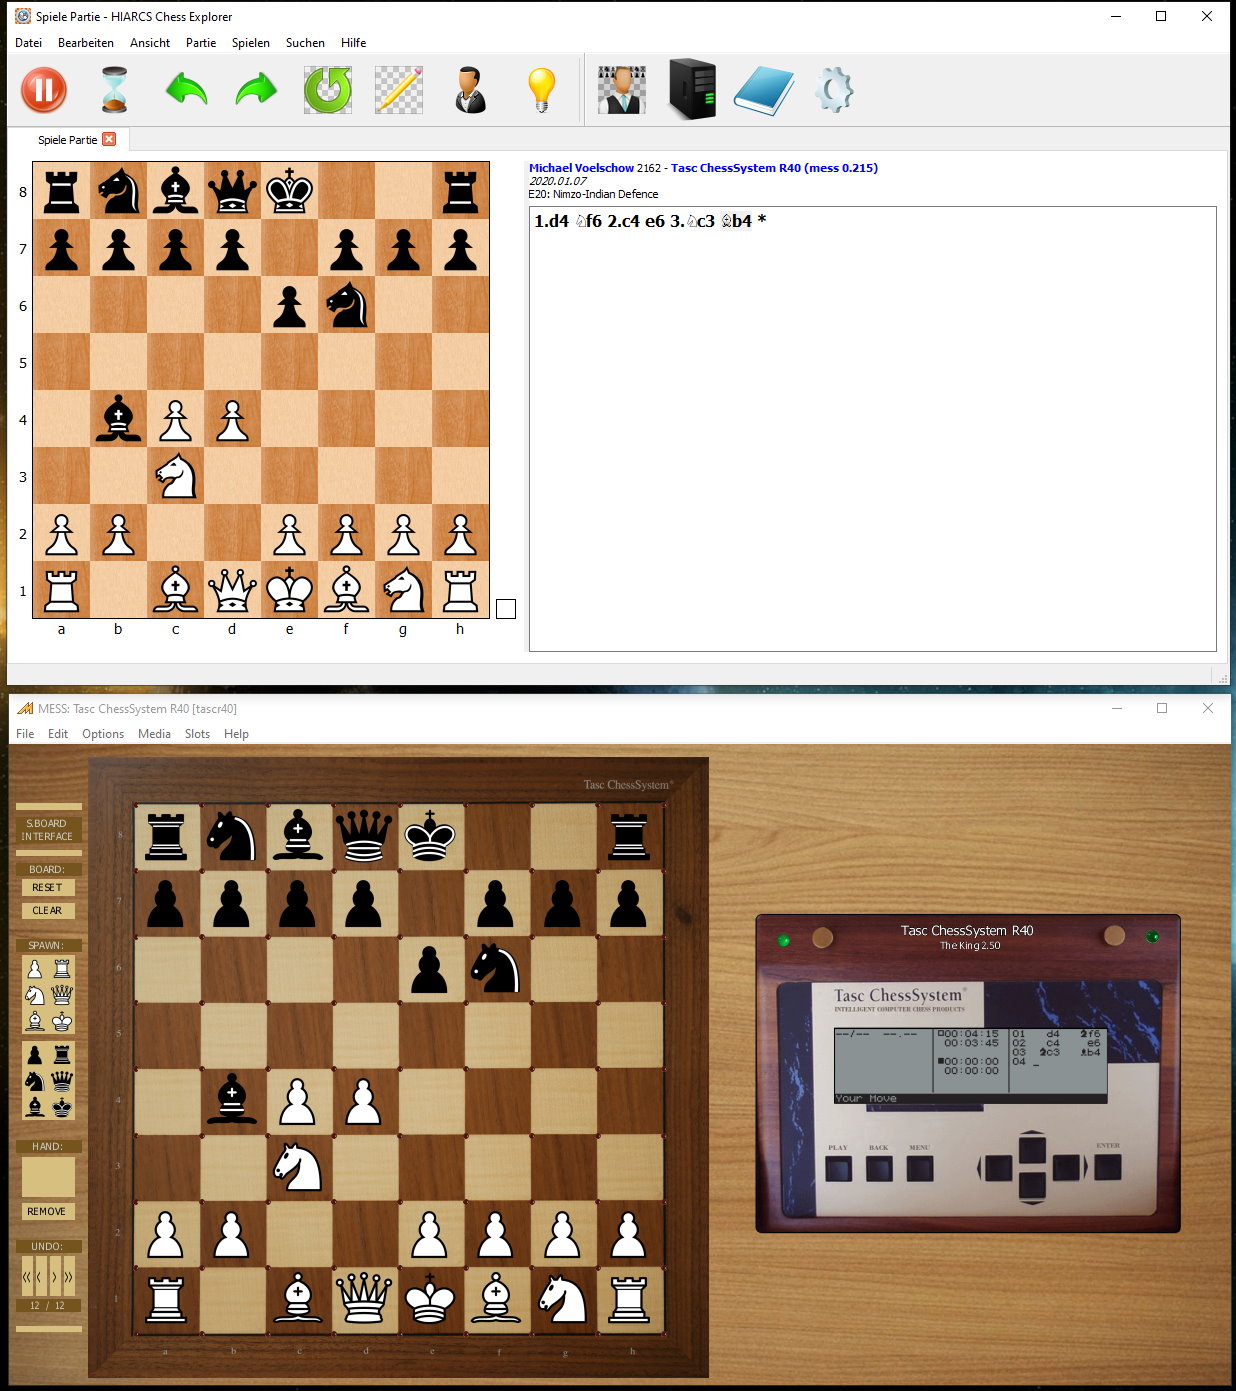The image size is (1236, 1391).
Task: Spawn a white bishop in MESS sidebar
Action: click(35, 1021)
